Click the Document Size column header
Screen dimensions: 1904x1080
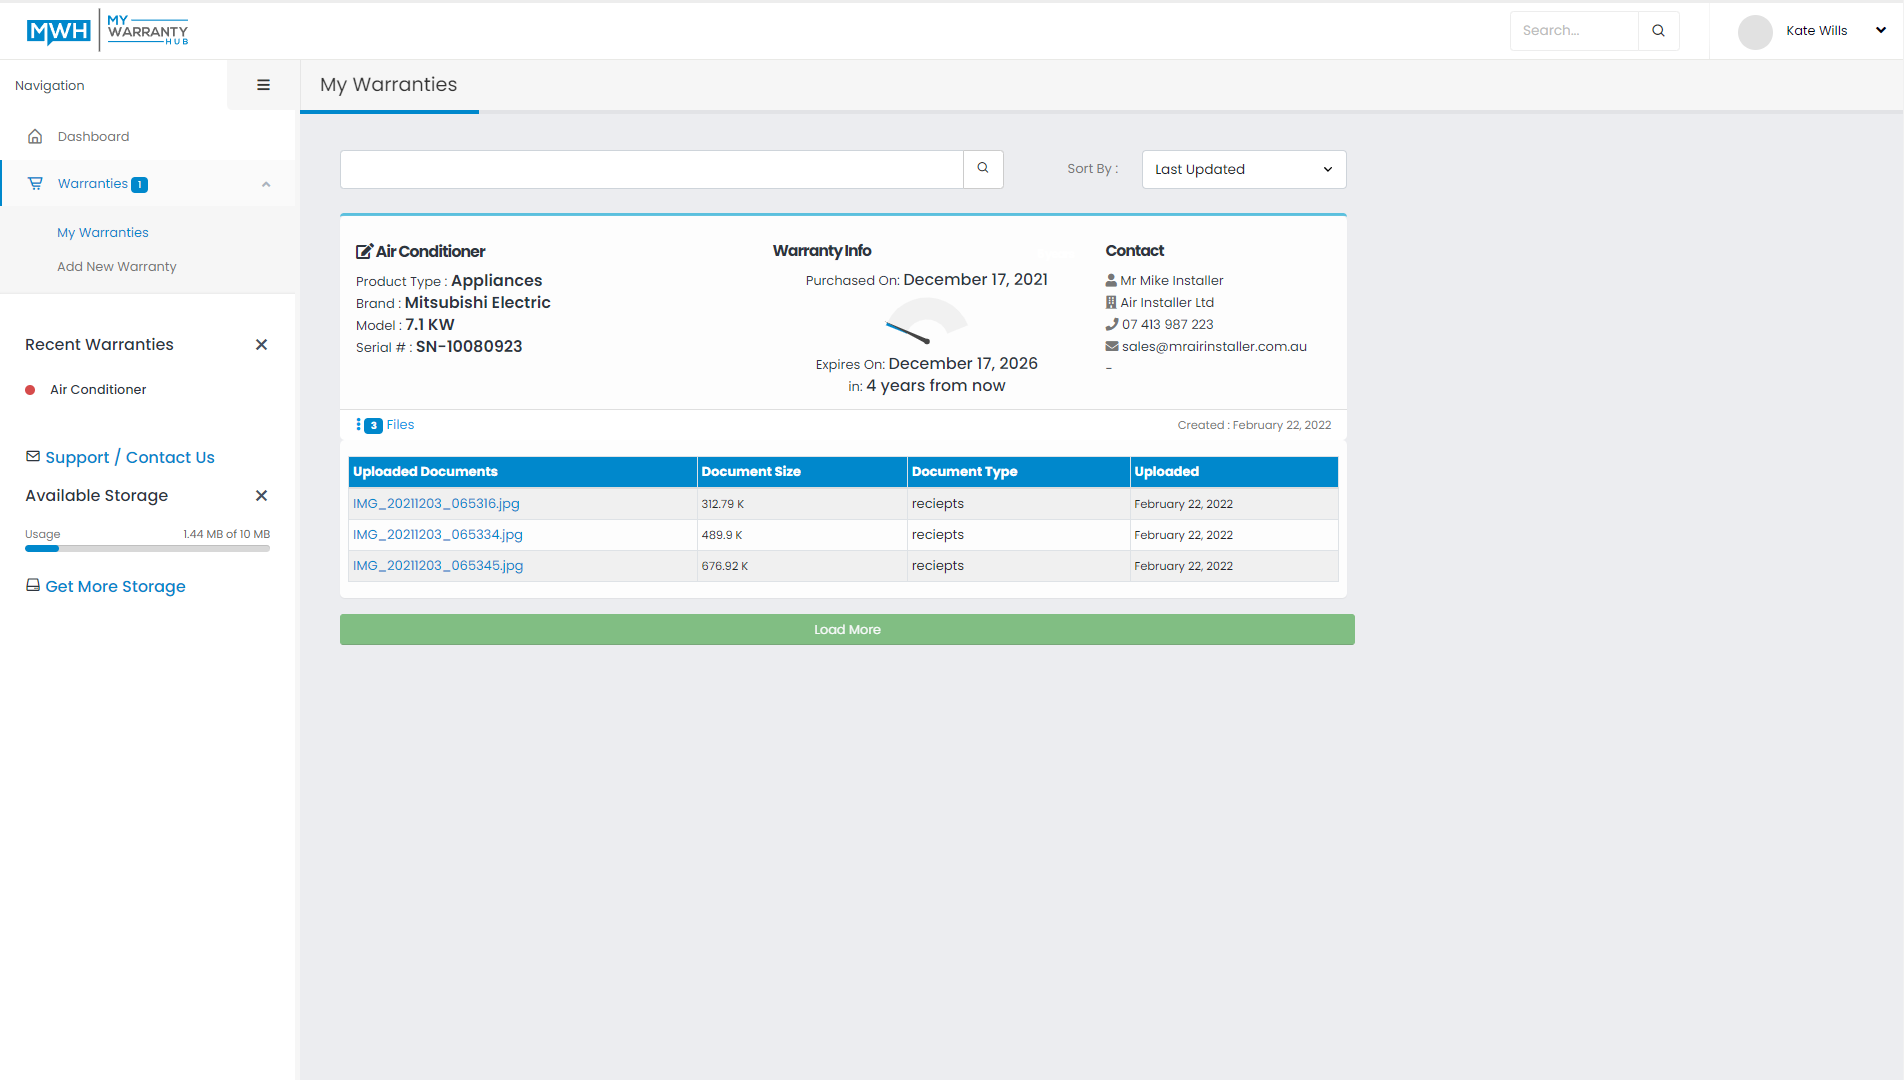click(x=802, y=471)
